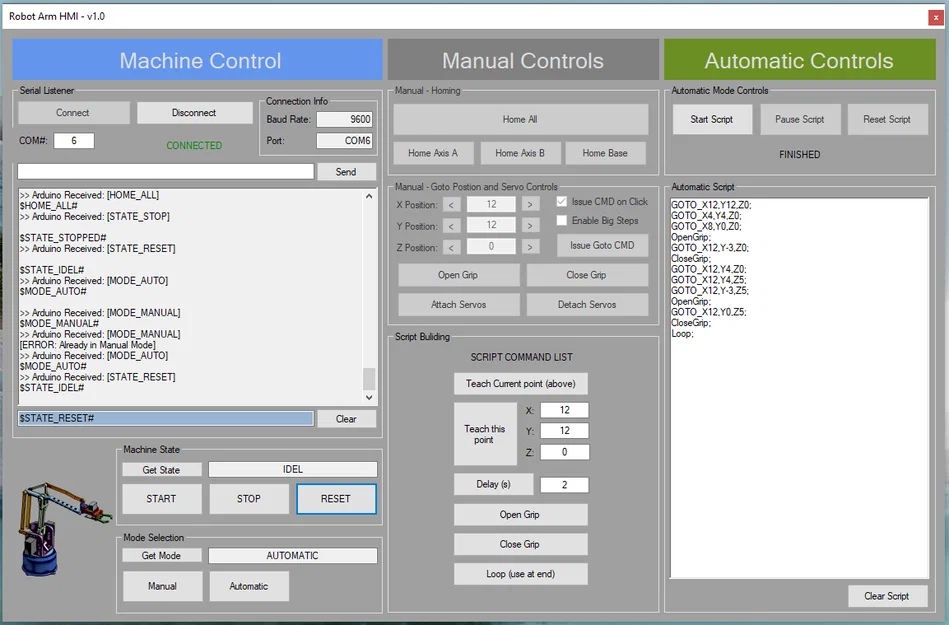Click script line GOTO_X12,Y0,Z5;
The height and width of the screenshot is (625, 949).
(x=709, y=312)
